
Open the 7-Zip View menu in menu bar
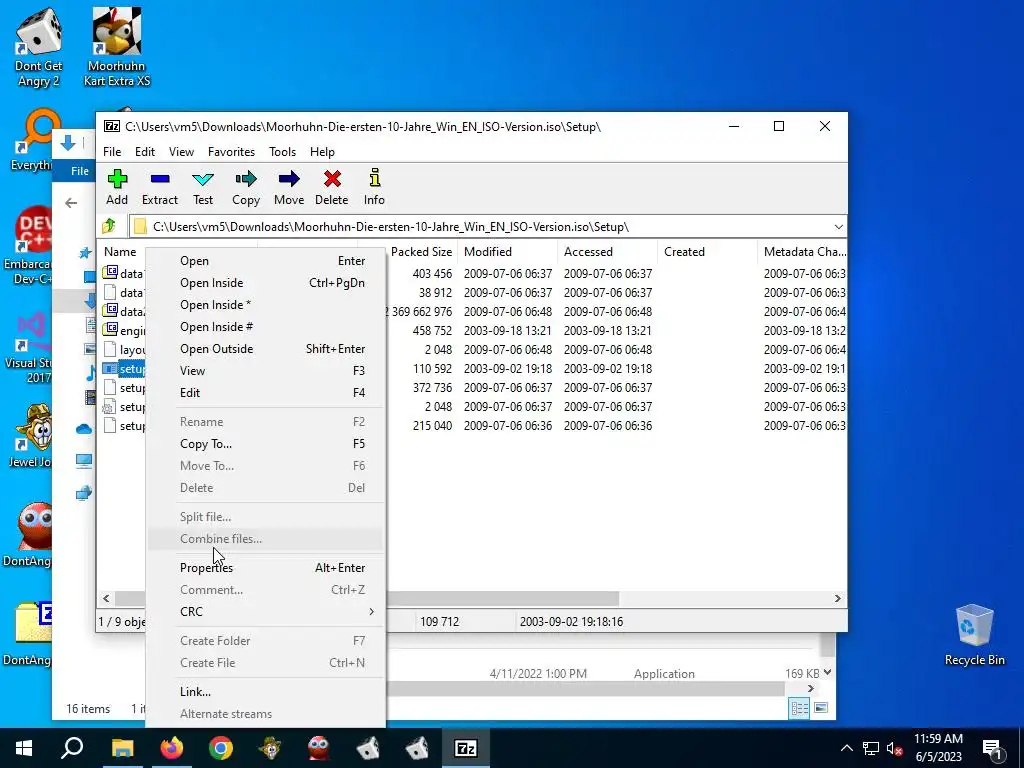pos(182,152)
